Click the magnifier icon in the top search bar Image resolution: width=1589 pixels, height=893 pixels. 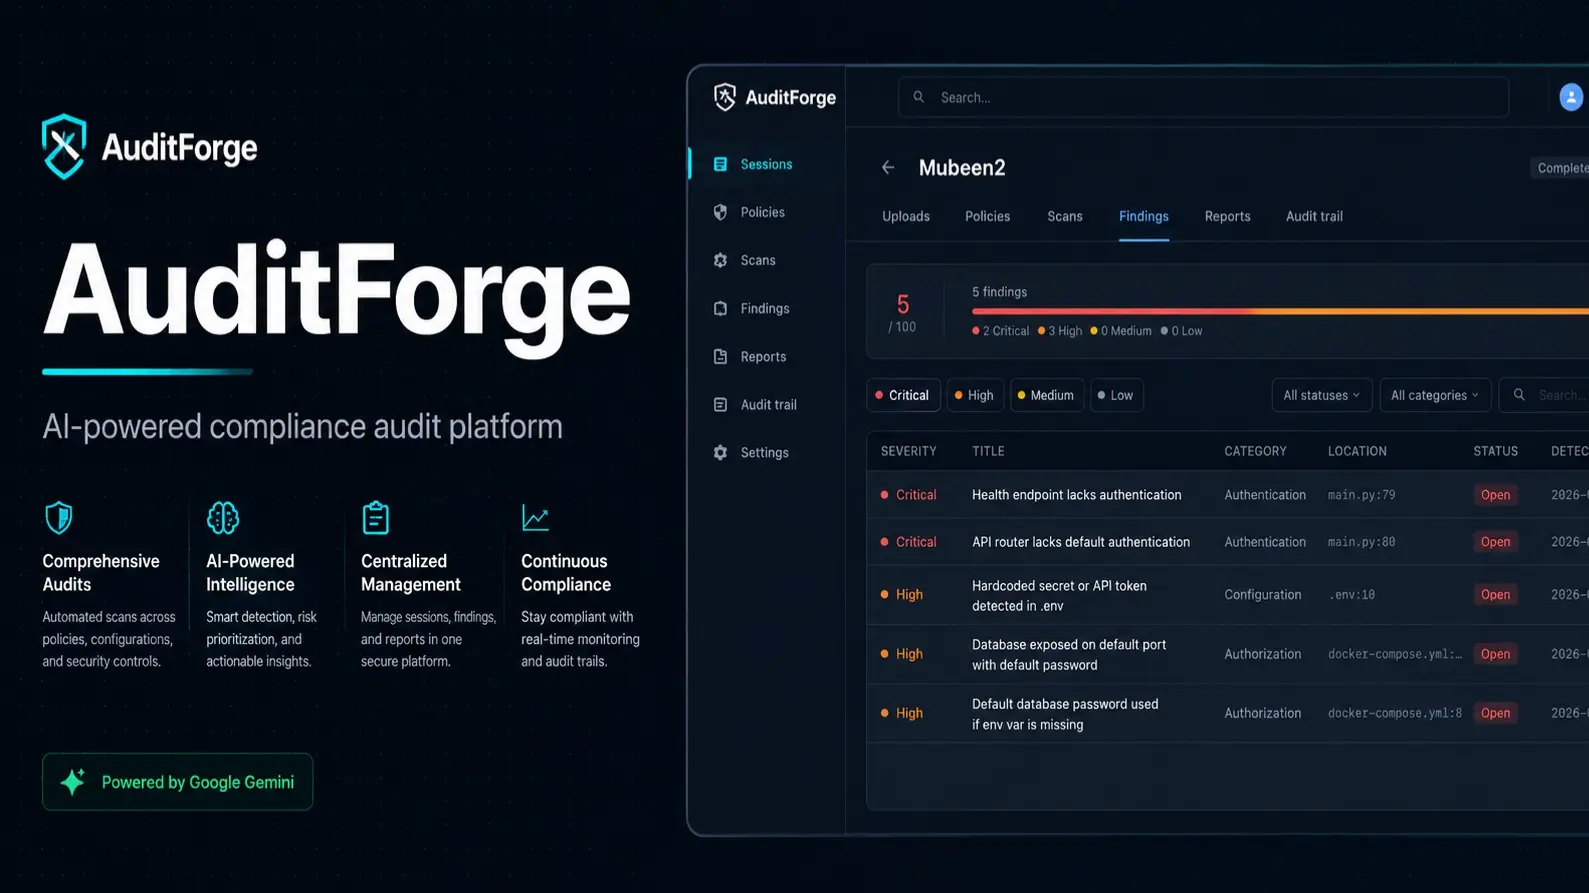click(x=919, y=97)
